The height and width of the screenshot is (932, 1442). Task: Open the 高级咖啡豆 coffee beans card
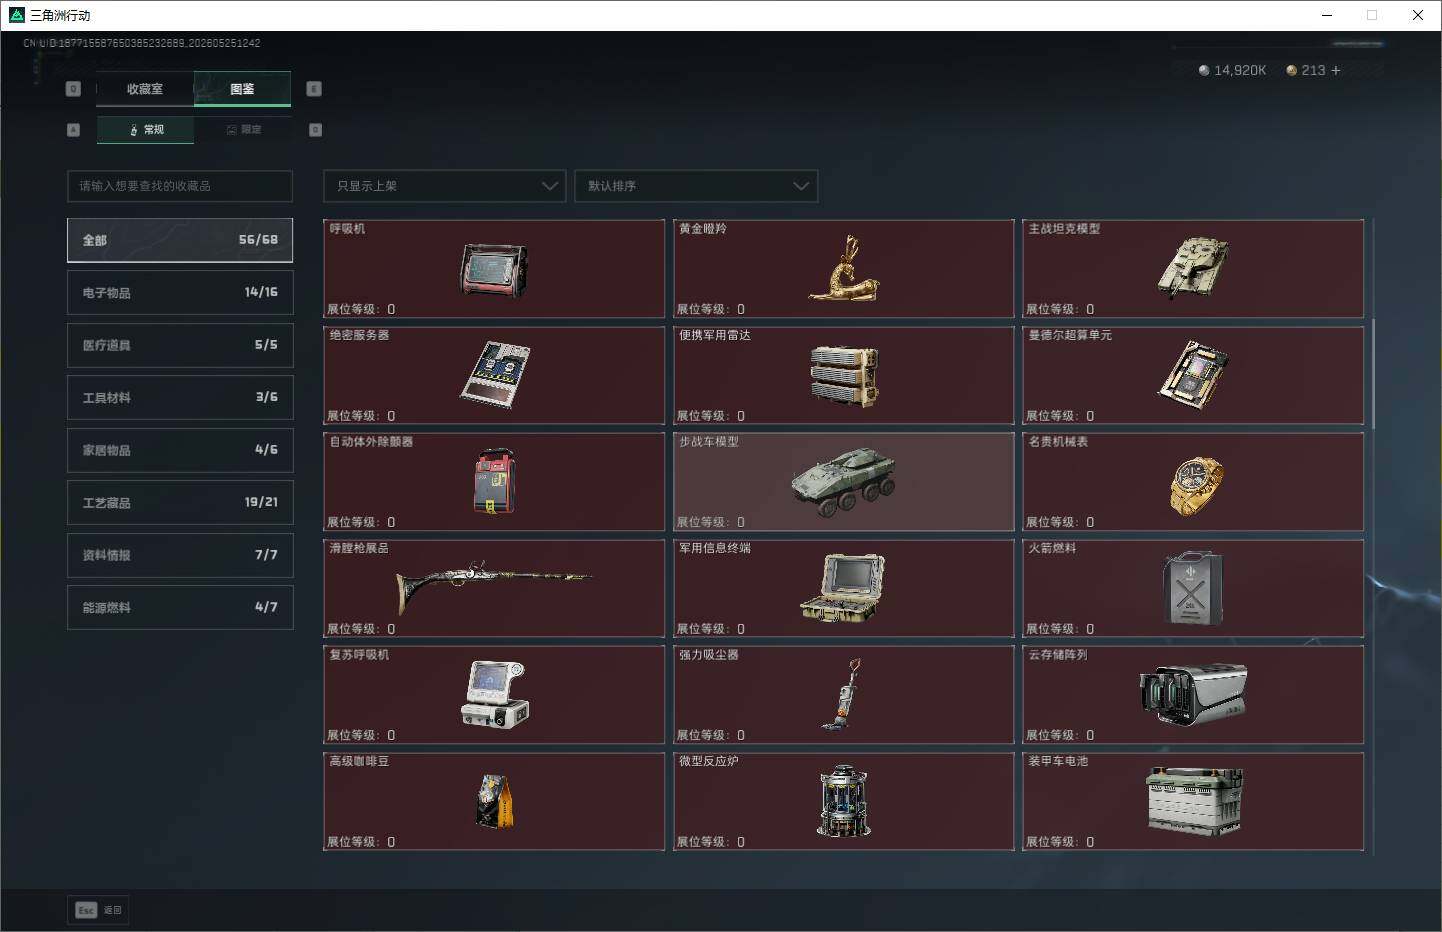coord(494,801)
